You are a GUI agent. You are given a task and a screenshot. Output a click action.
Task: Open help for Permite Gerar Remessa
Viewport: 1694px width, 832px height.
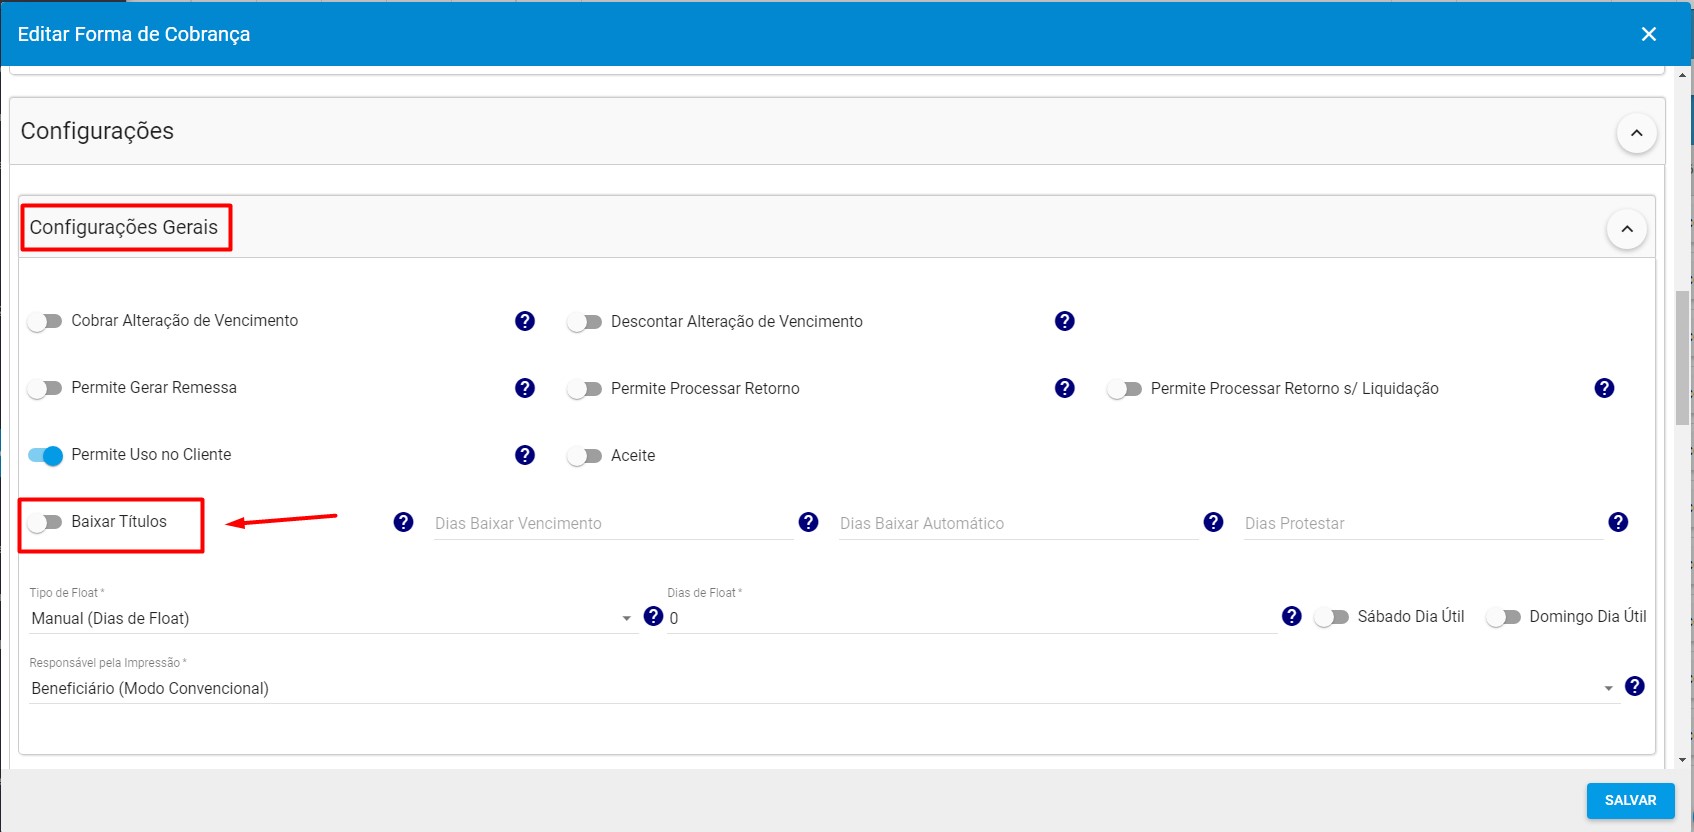pyautogui.click(x=525, y=388)
